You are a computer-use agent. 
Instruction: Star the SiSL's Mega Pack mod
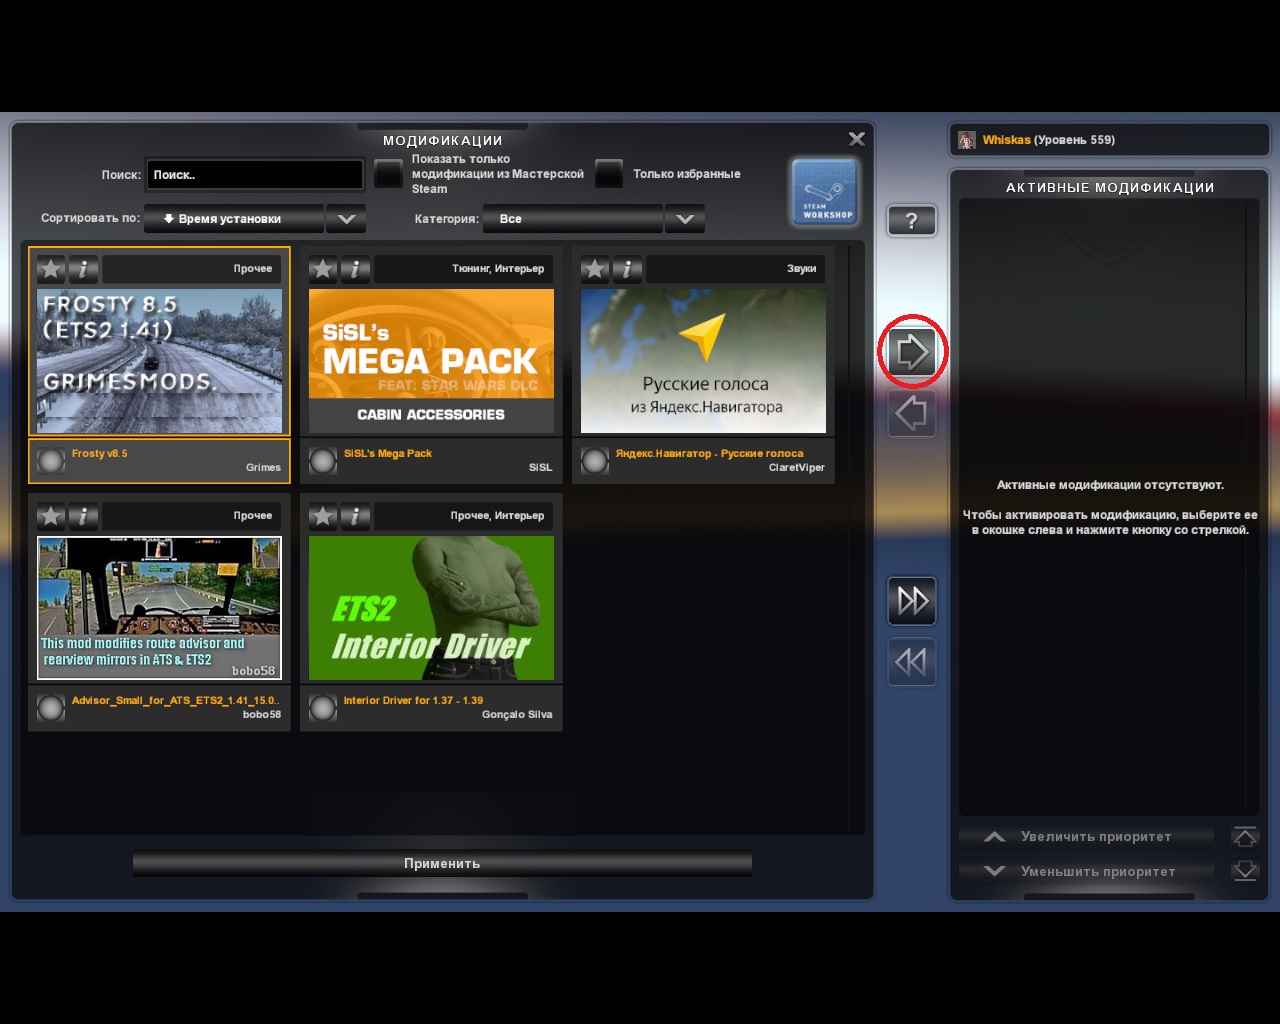323,269
